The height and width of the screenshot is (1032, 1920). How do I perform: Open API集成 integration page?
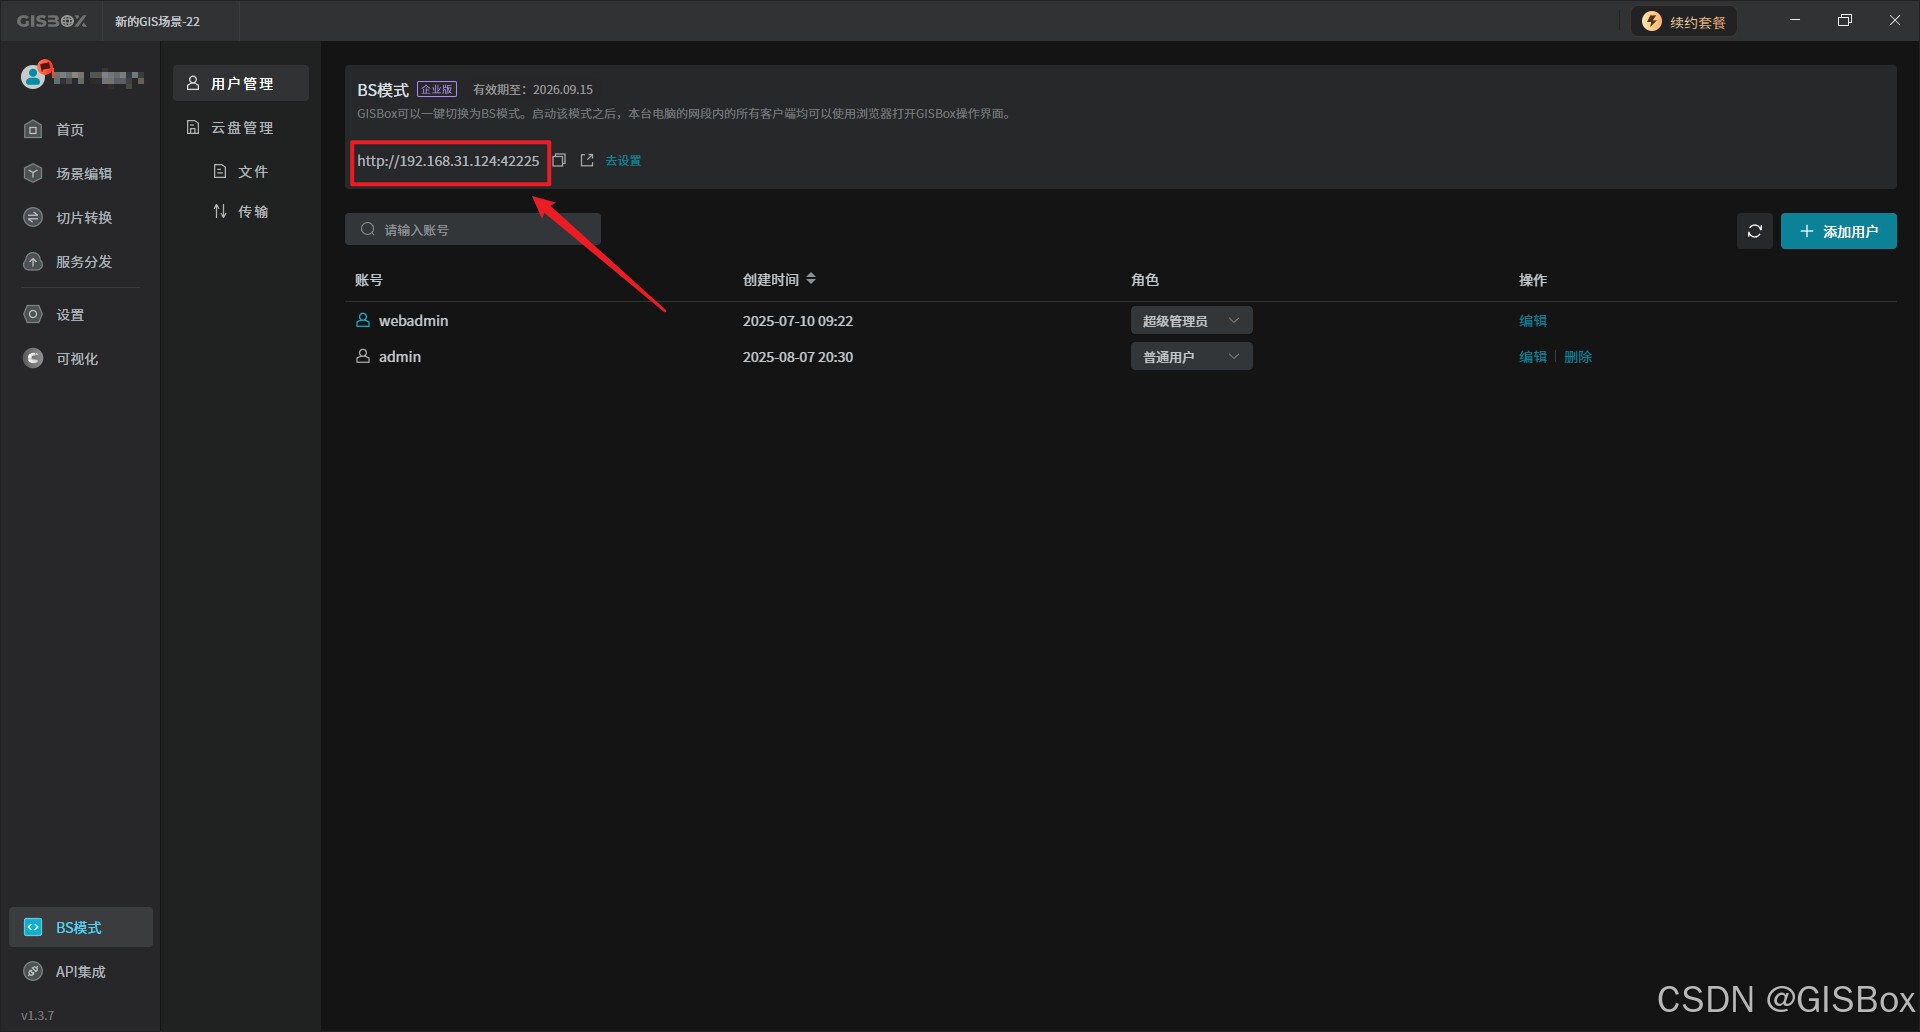point(80,972)
